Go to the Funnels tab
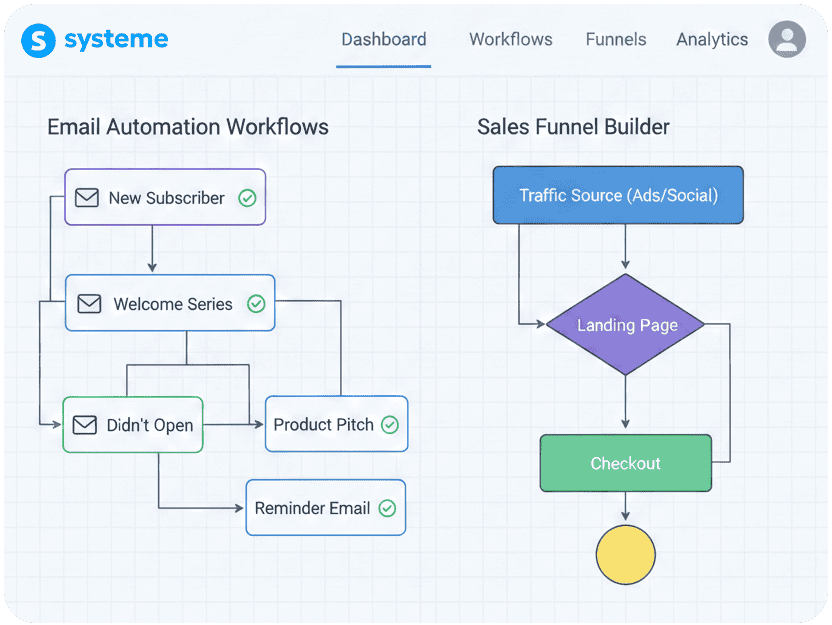 coord(616,40)
